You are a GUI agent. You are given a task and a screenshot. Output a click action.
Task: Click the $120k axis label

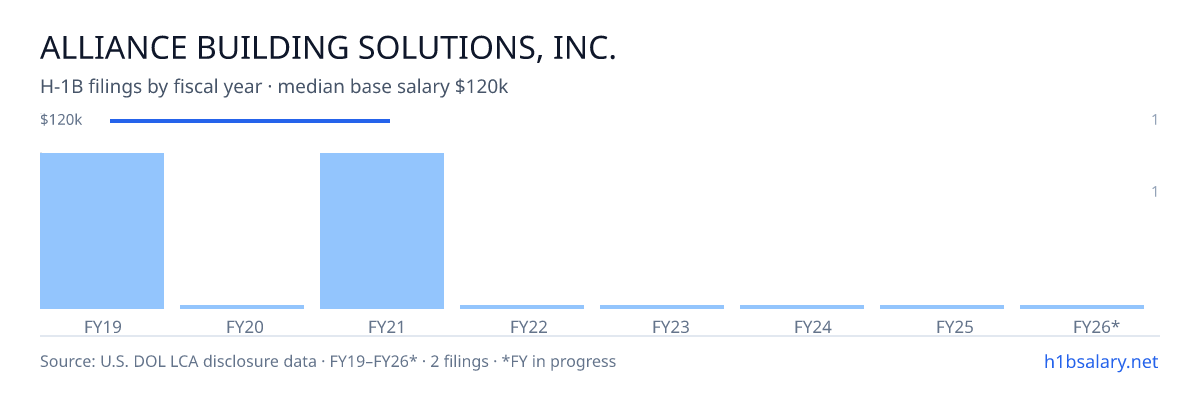click(x=61, y=120)
